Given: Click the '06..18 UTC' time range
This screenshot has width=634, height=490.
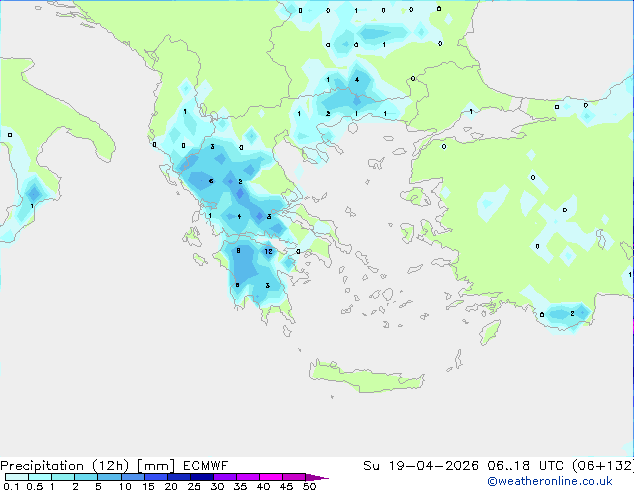Looking at the screenshot, I should point(525,466).
